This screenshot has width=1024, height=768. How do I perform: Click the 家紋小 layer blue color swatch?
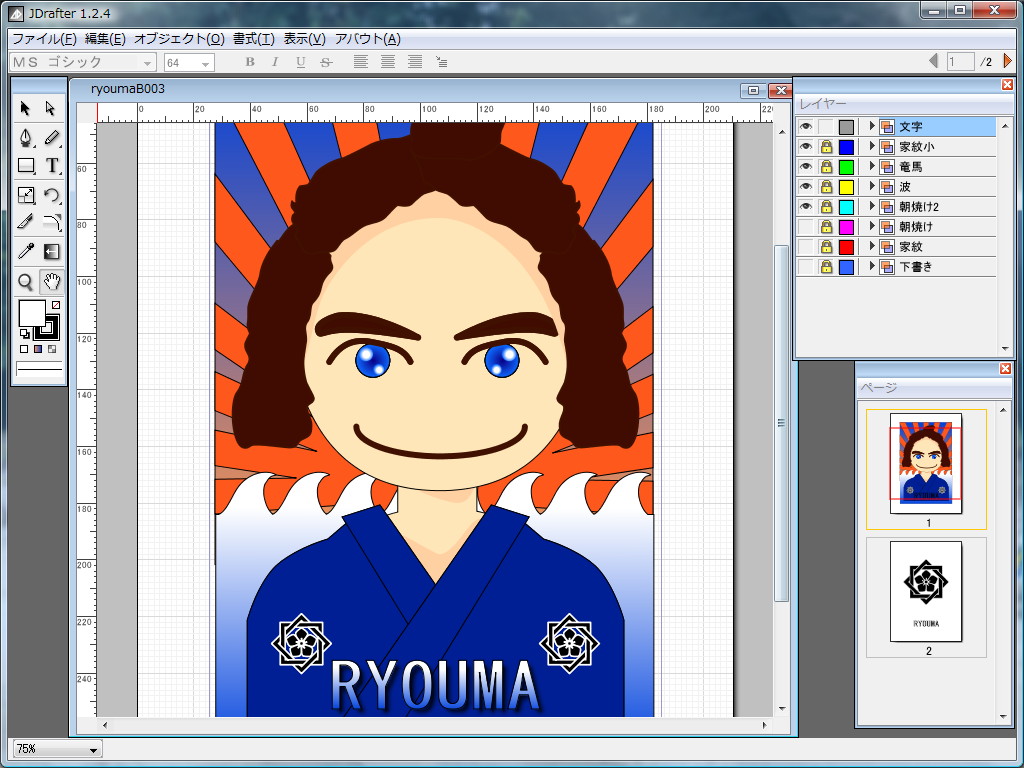[x=846, y=147]
